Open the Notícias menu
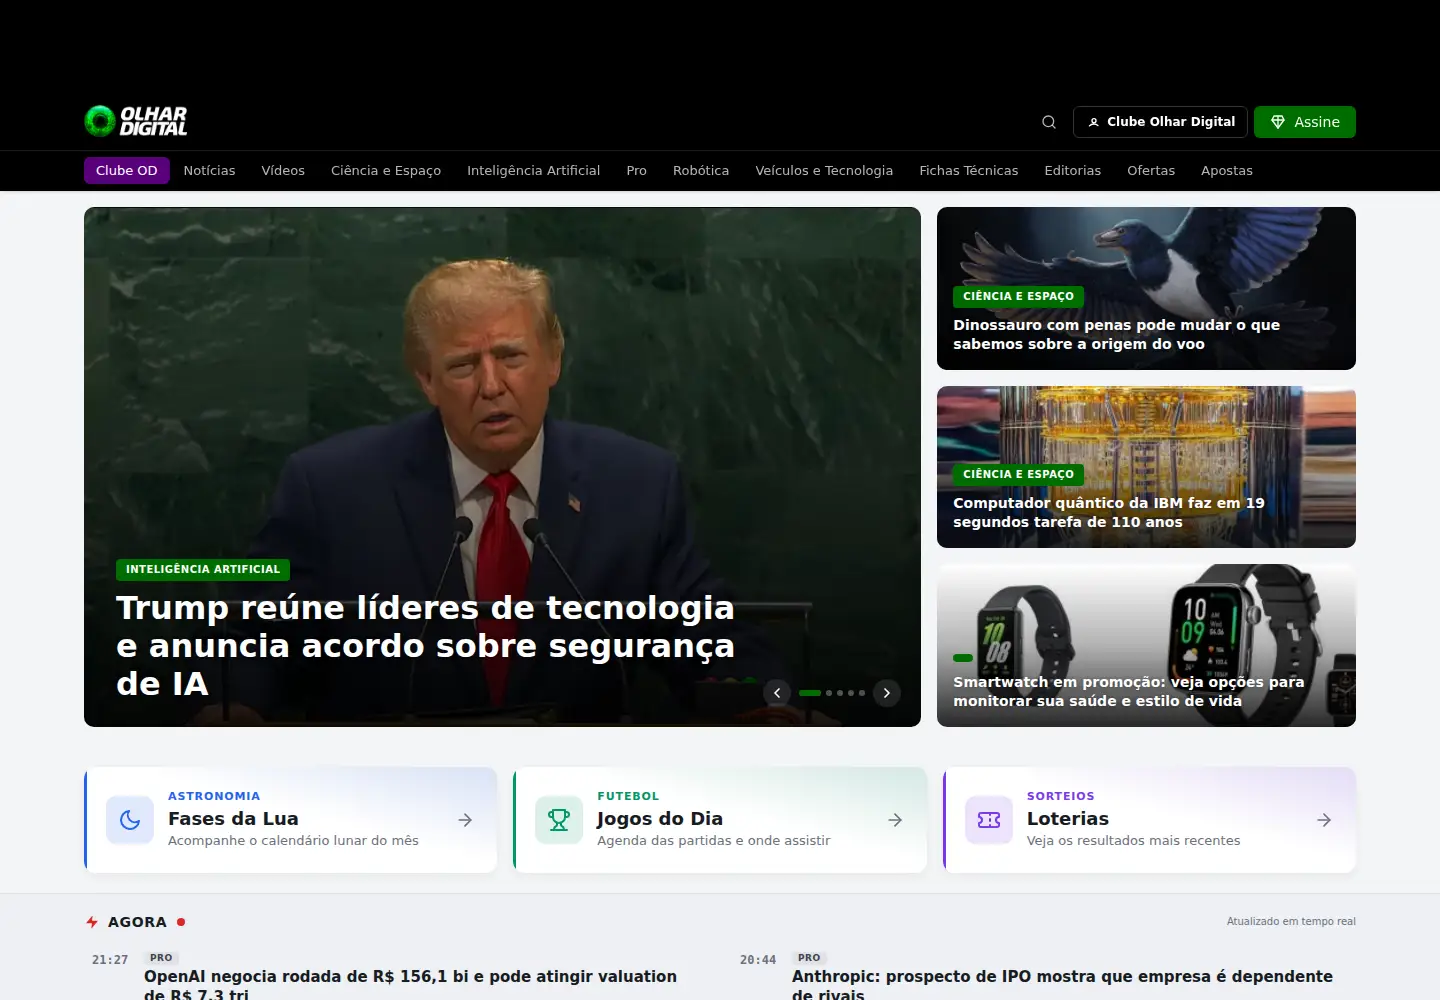Viewport: 1440px width, 1000px height. point(210,171)
